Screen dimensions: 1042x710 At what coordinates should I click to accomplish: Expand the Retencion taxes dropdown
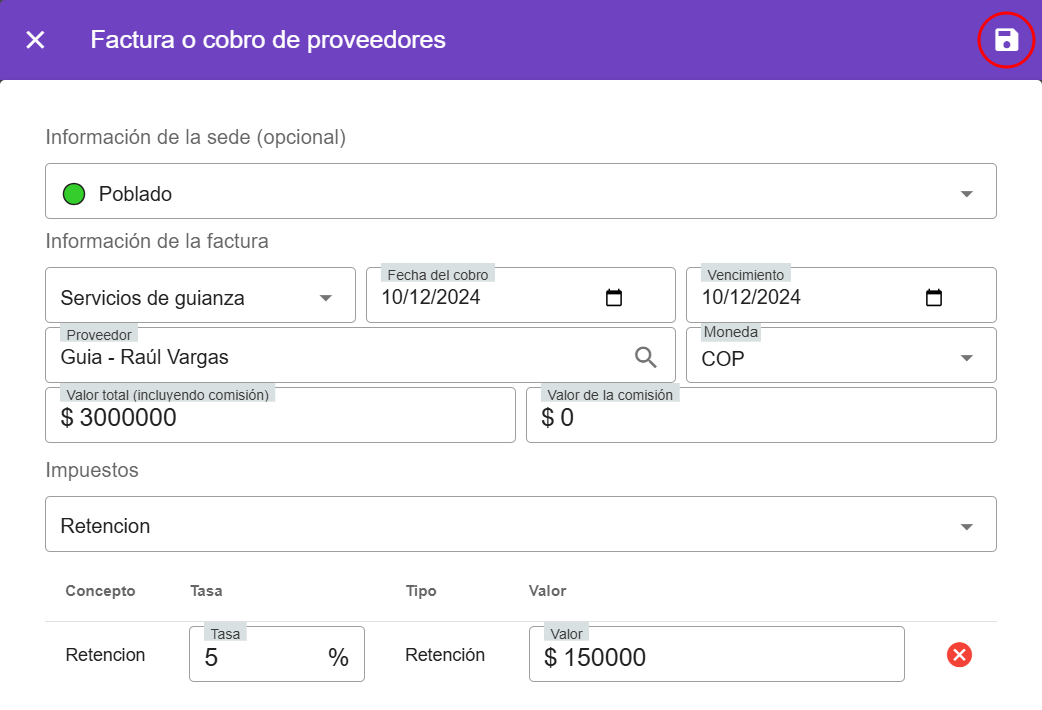click(966, 526)
